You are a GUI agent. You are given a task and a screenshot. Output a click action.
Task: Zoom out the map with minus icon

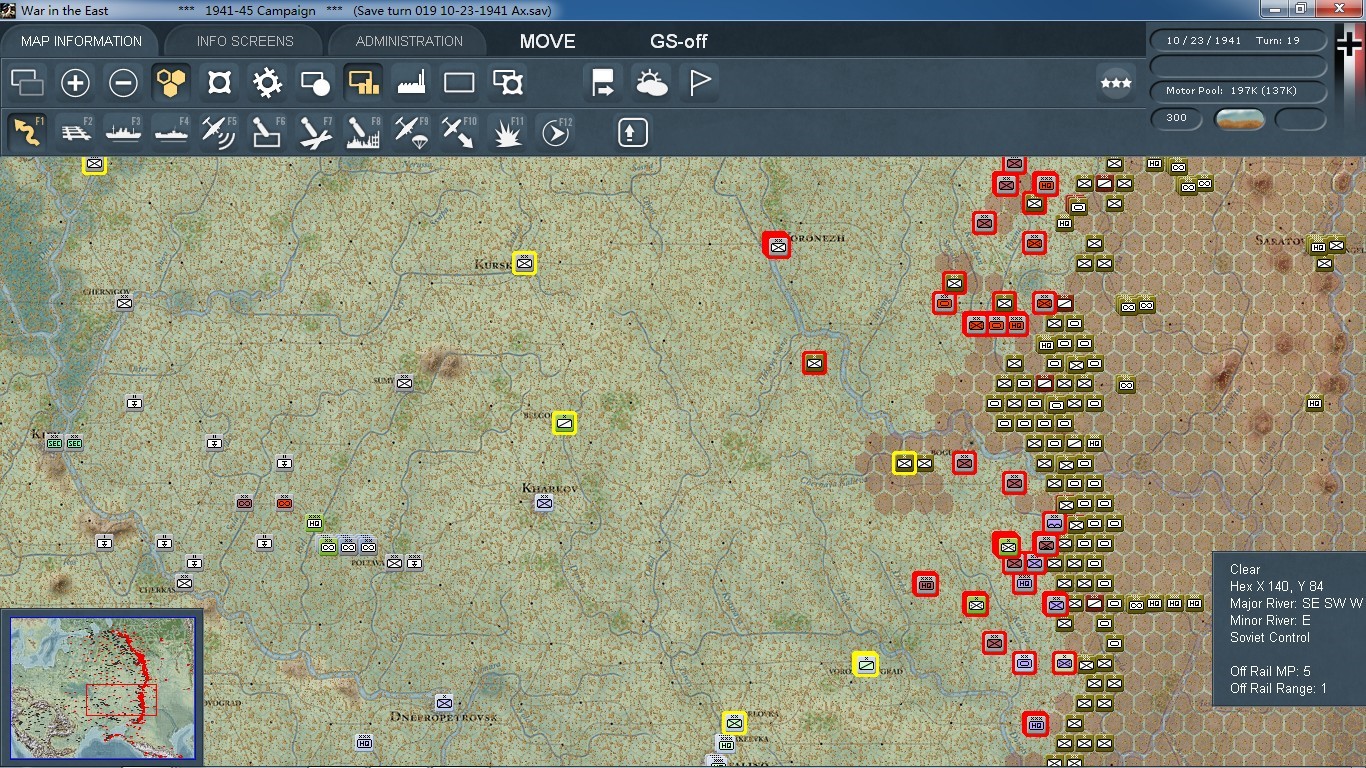pyautogui.click(x=123, y=83)
